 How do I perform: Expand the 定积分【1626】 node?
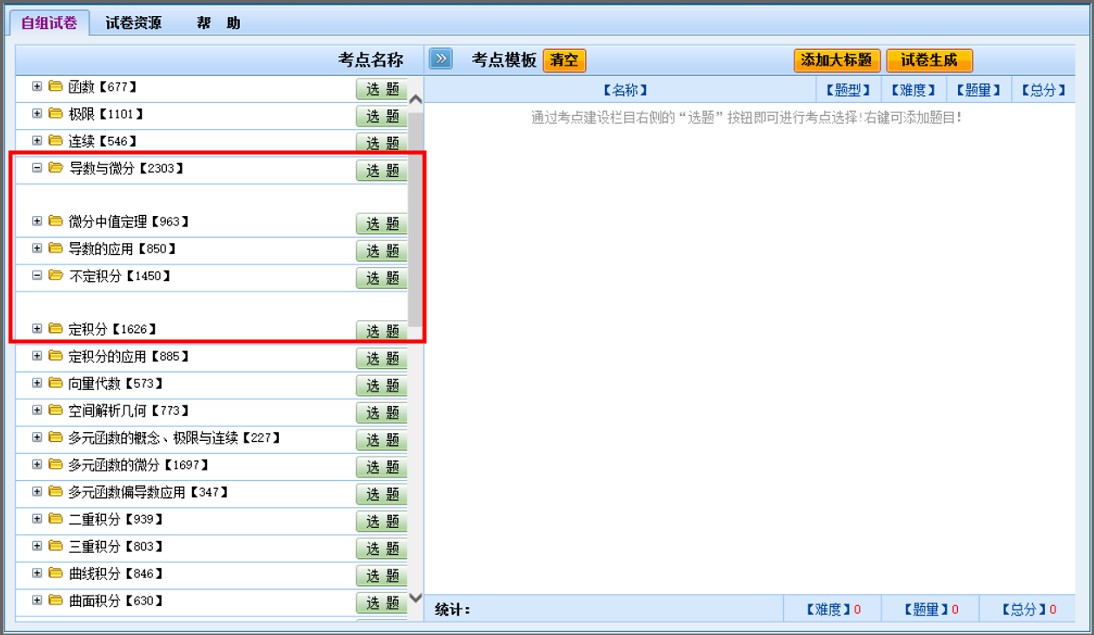point(37,329)
